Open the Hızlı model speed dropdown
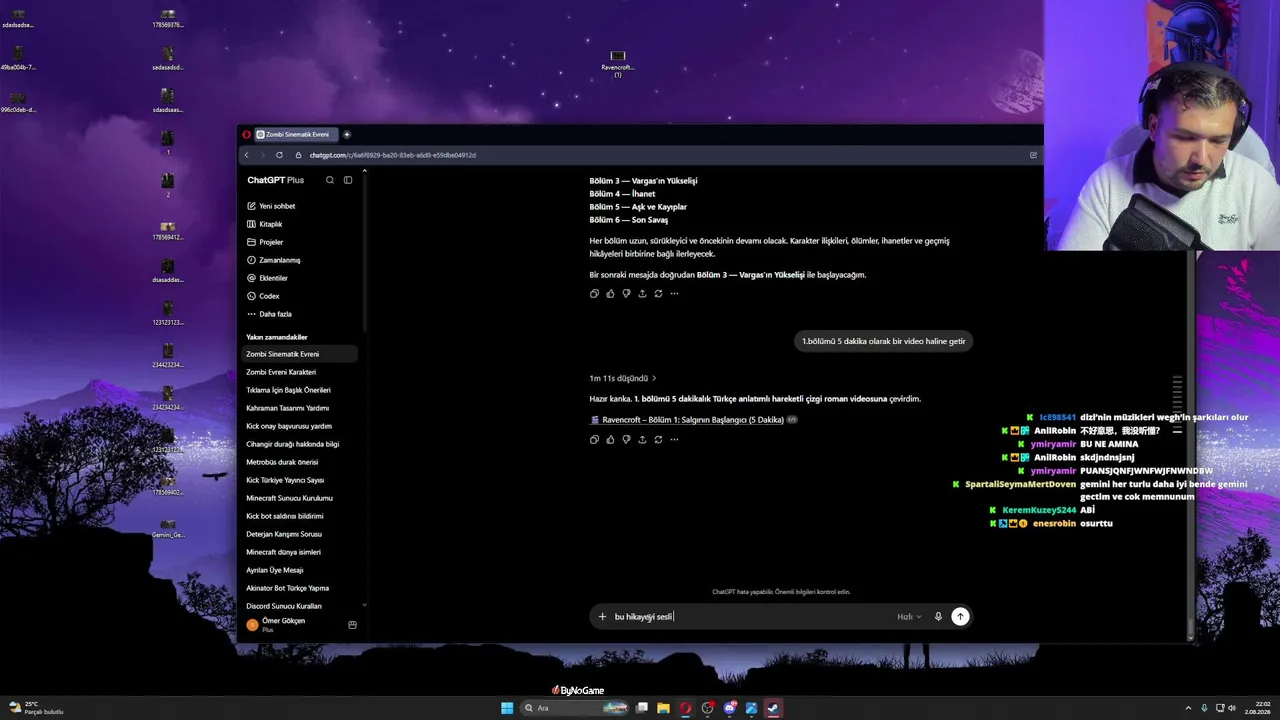 coord(909,617)
